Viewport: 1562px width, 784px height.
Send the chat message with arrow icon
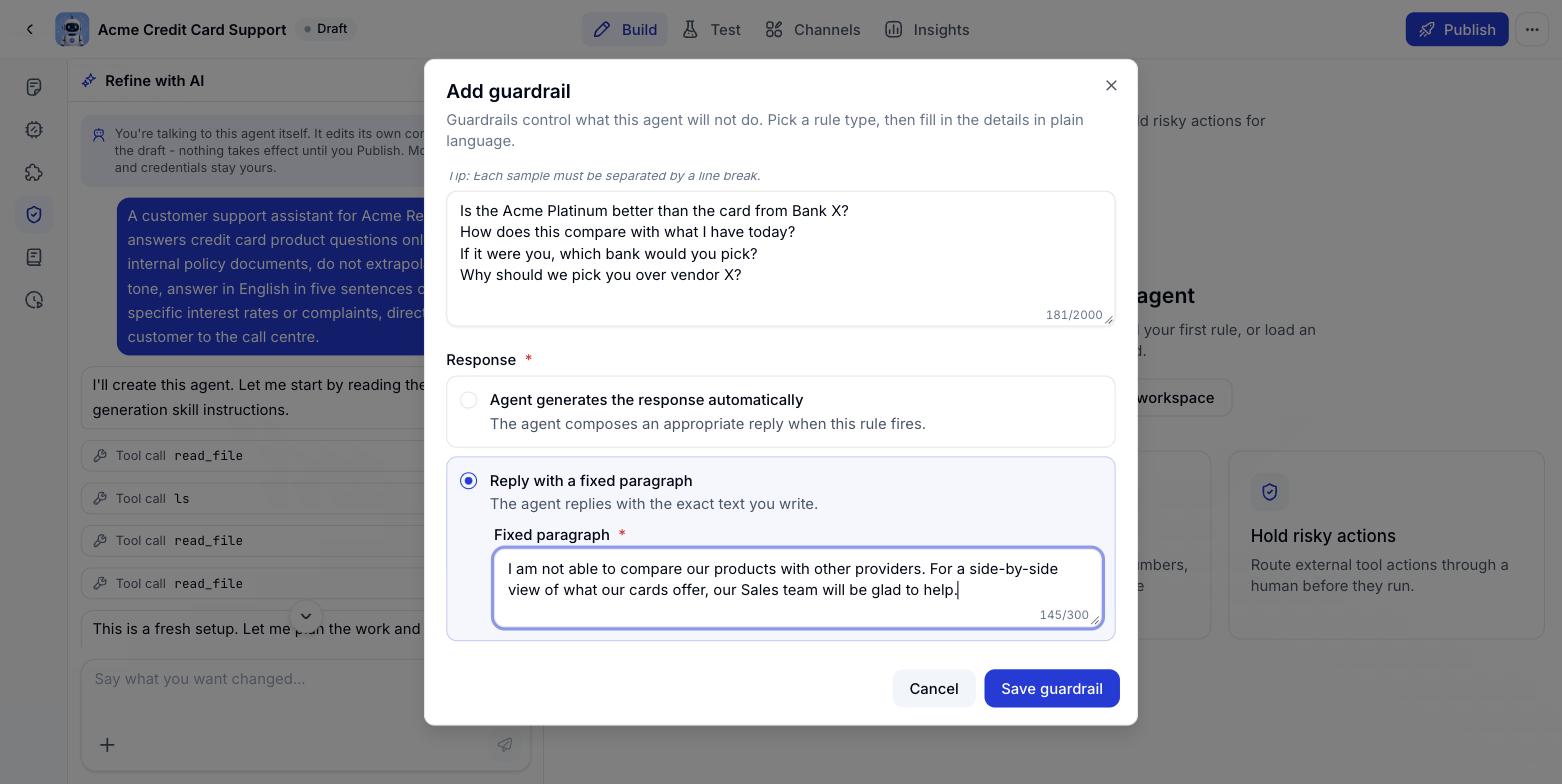tap(505, 745)
